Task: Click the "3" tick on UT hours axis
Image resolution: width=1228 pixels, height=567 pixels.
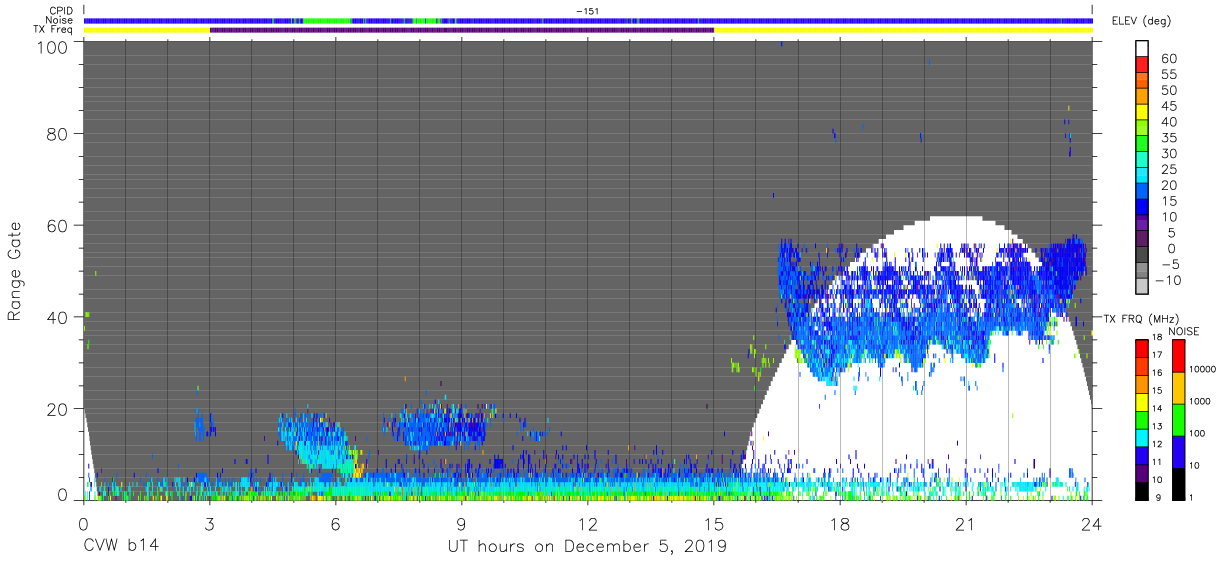Action: click(x=210, y=523)
